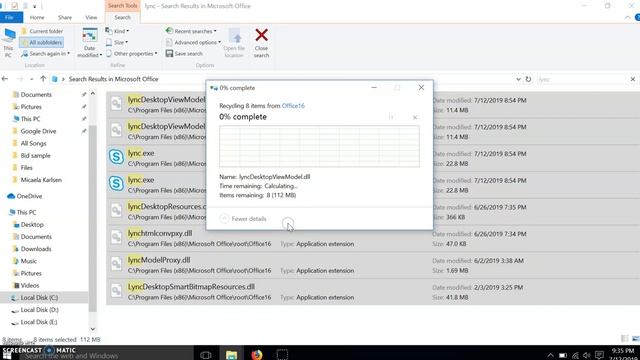Click the recycling progress graph
Screen dimensions: 640x360
point(319,146)
